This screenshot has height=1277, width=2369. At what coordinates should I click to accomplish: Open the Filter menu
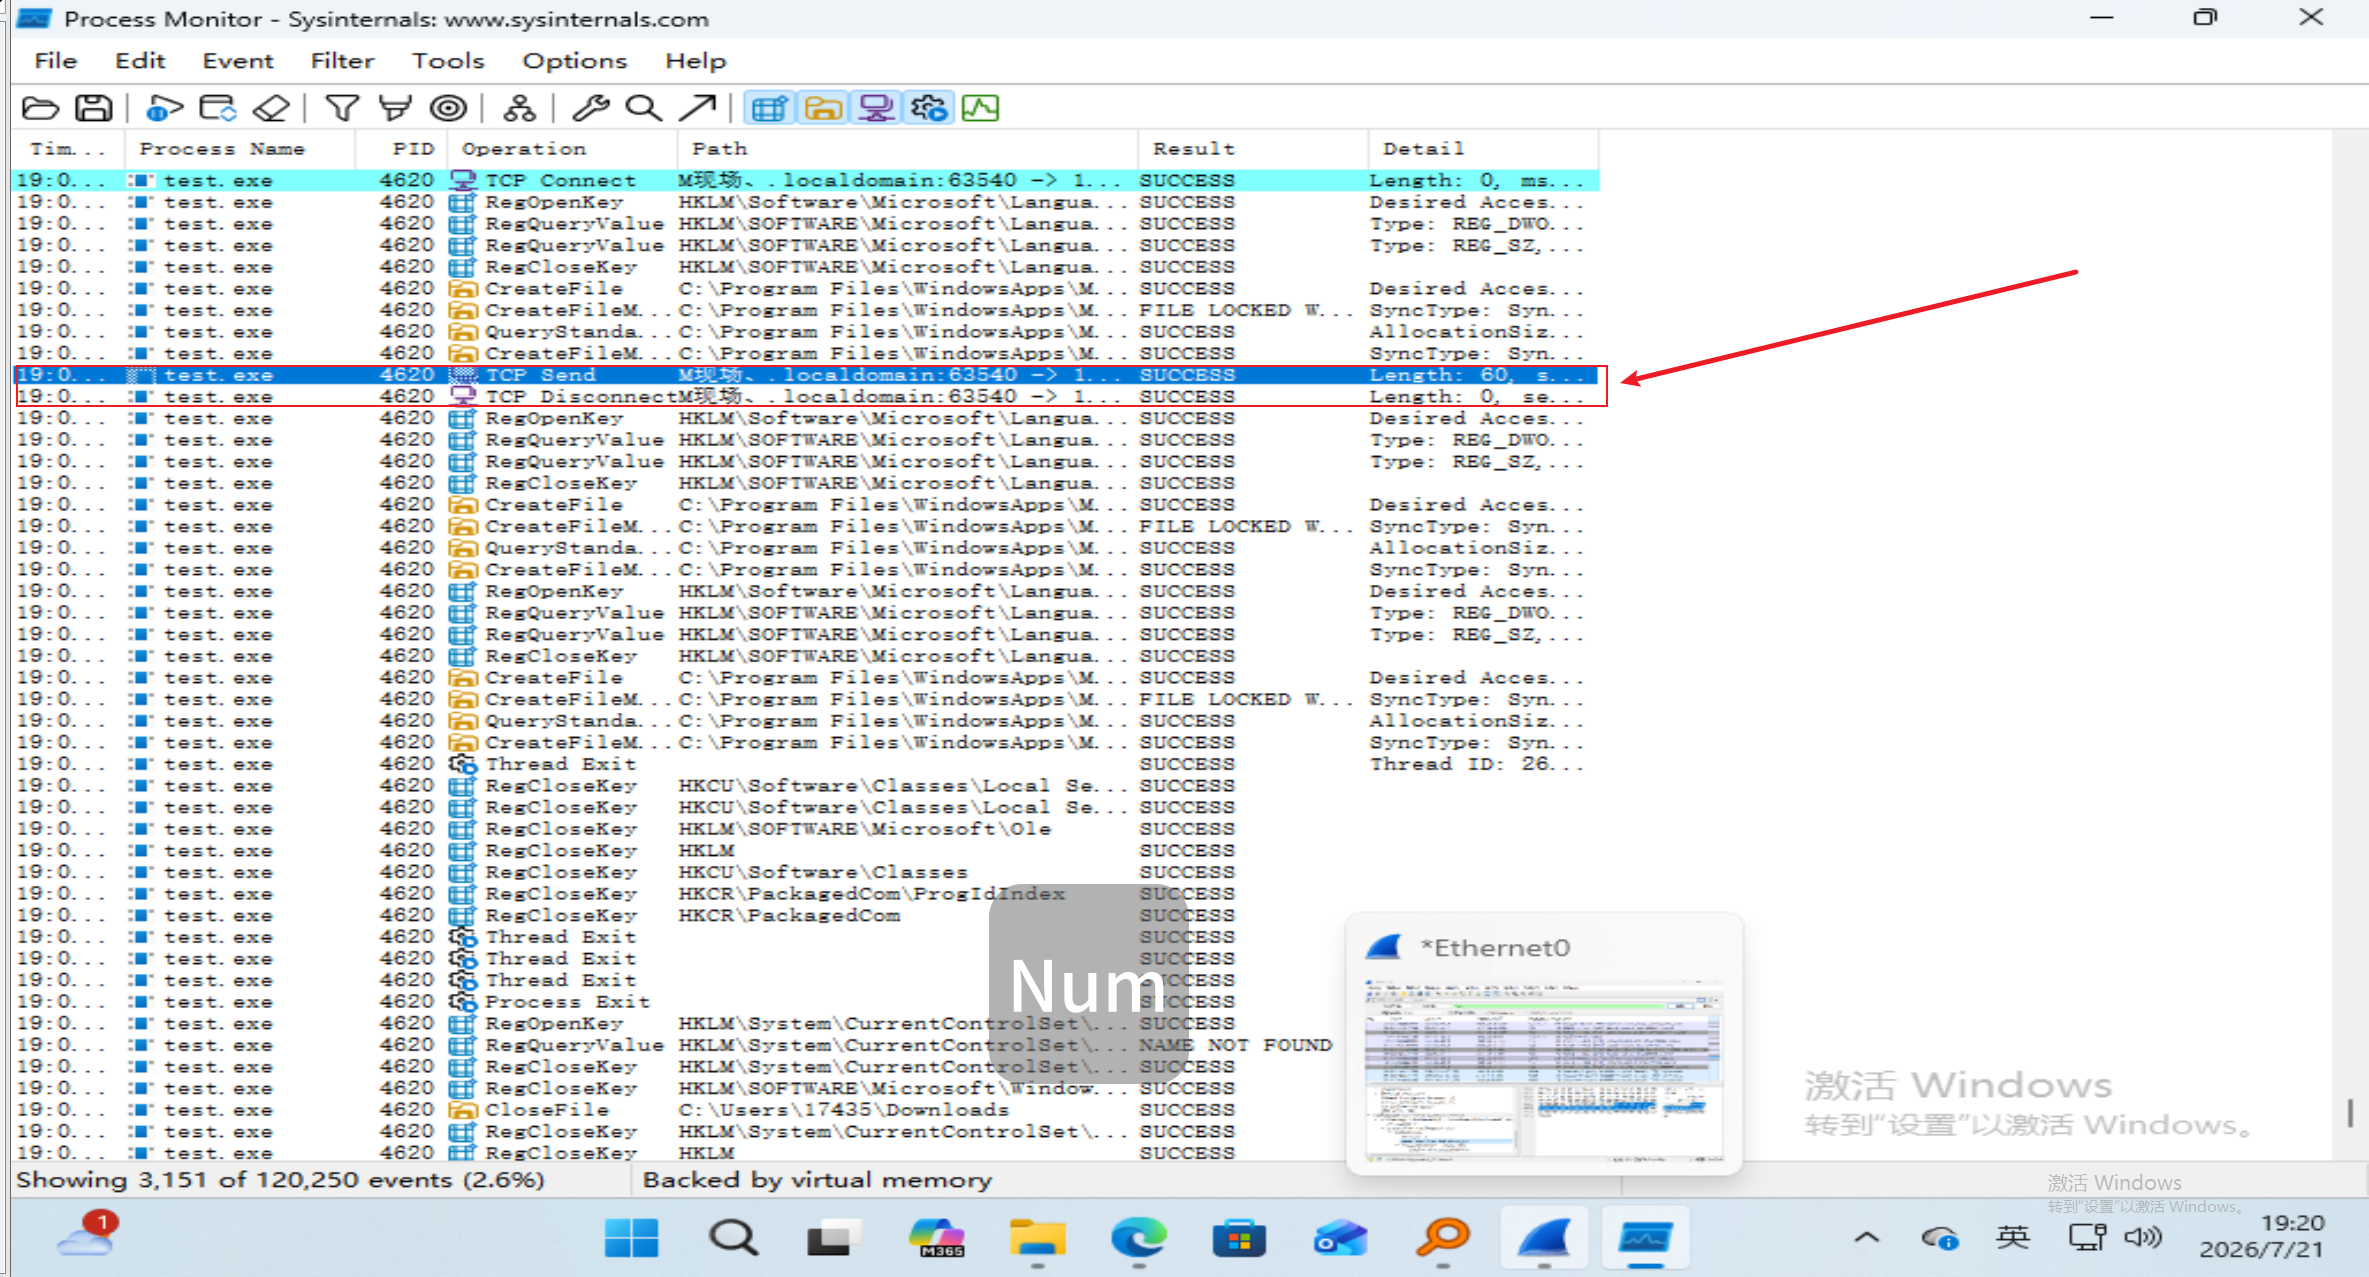click(342, 61)
